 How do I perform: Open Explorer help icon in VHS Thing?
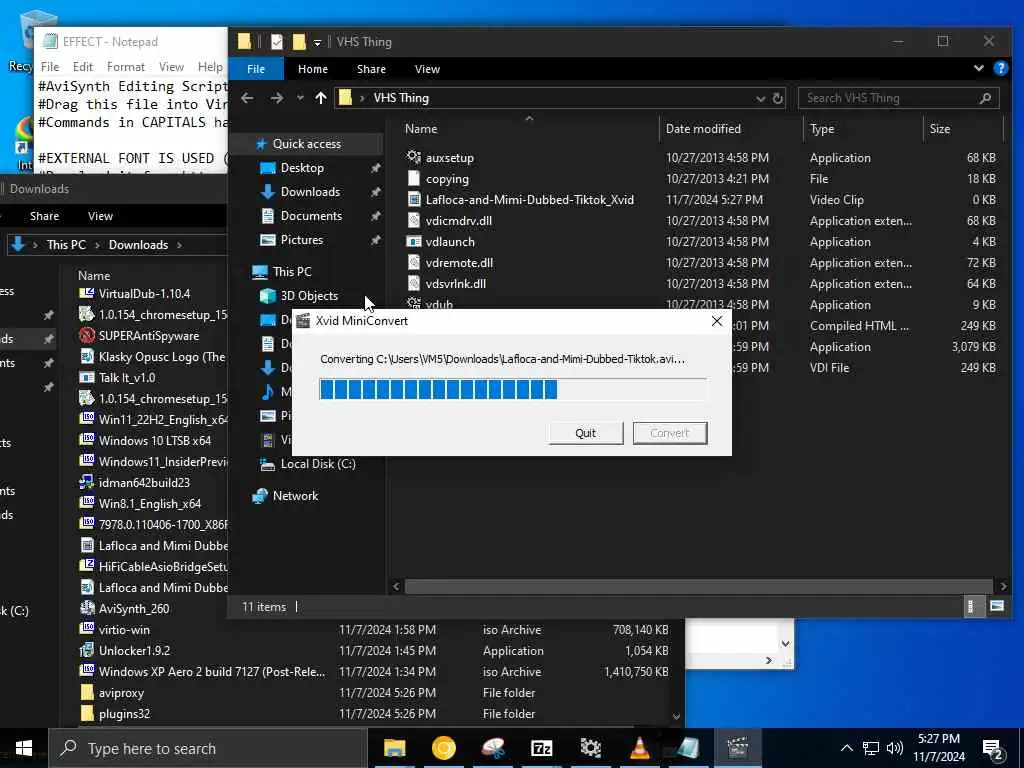1000,68
